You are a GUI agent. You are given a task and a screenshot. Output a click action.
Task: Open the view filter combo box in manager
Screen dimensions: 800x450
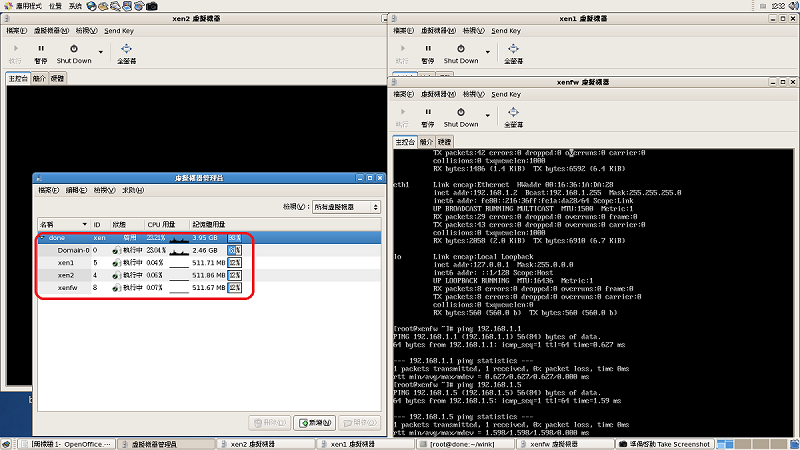click(346, 207)
